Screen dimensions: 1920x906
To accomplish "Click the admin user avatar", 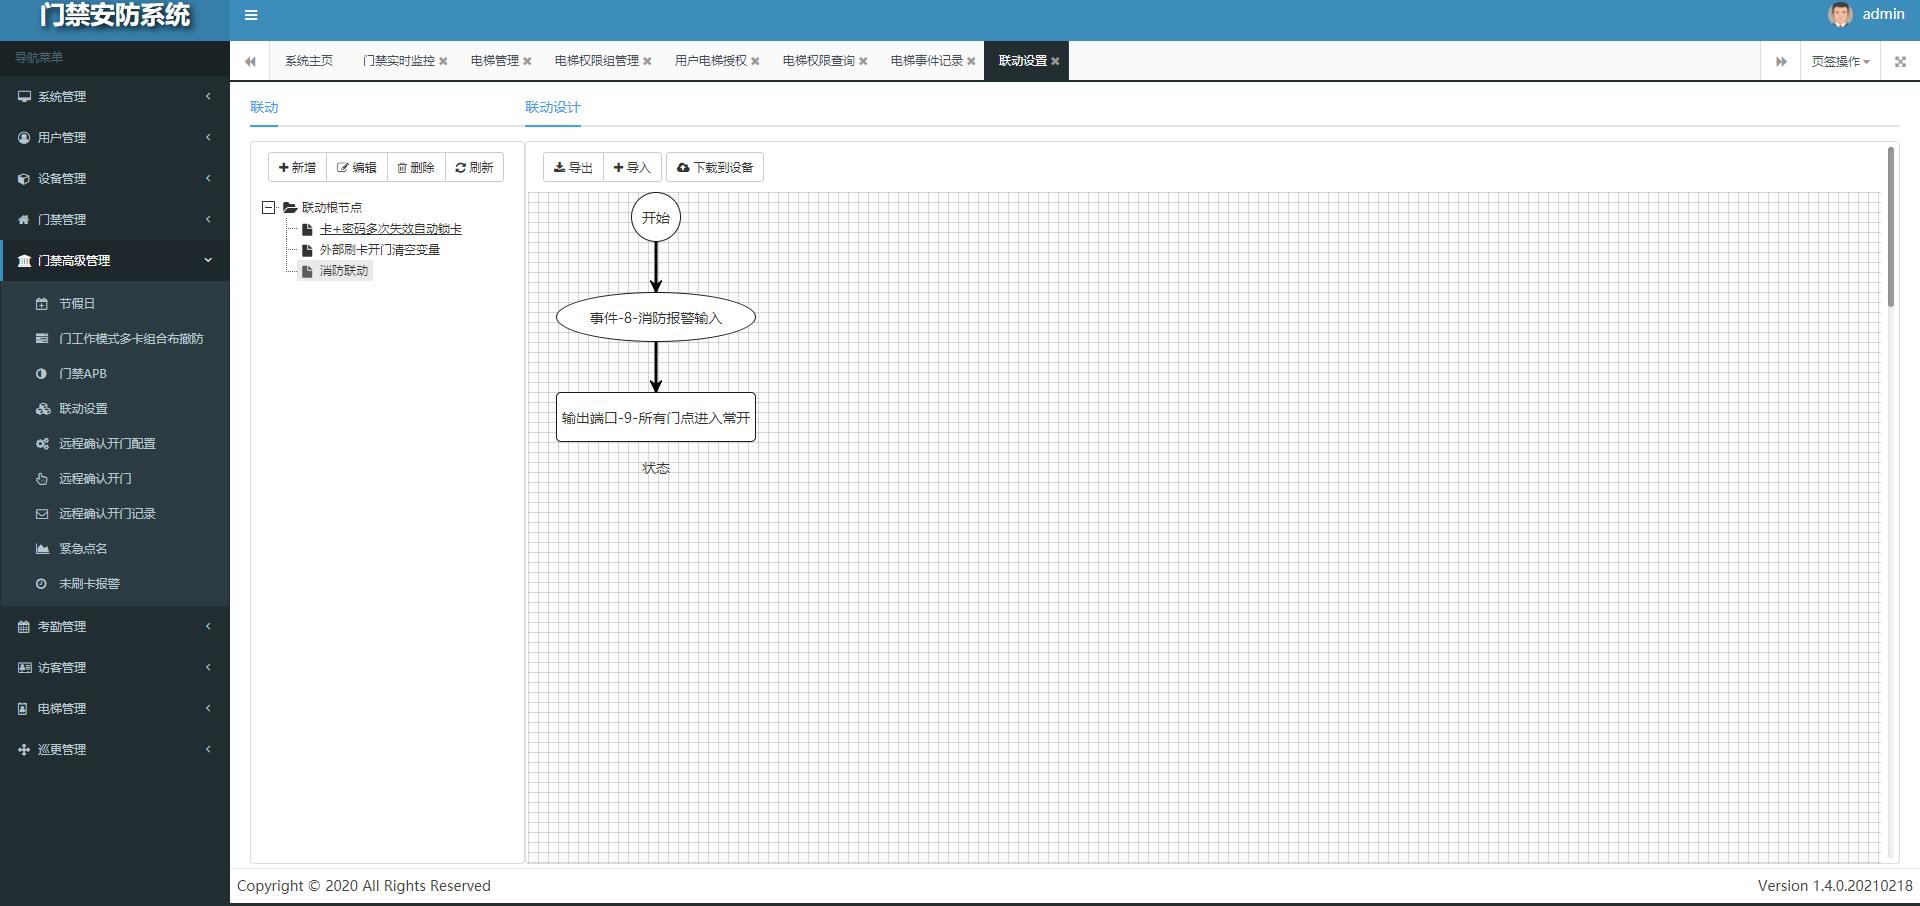I will coord(1840,14).
